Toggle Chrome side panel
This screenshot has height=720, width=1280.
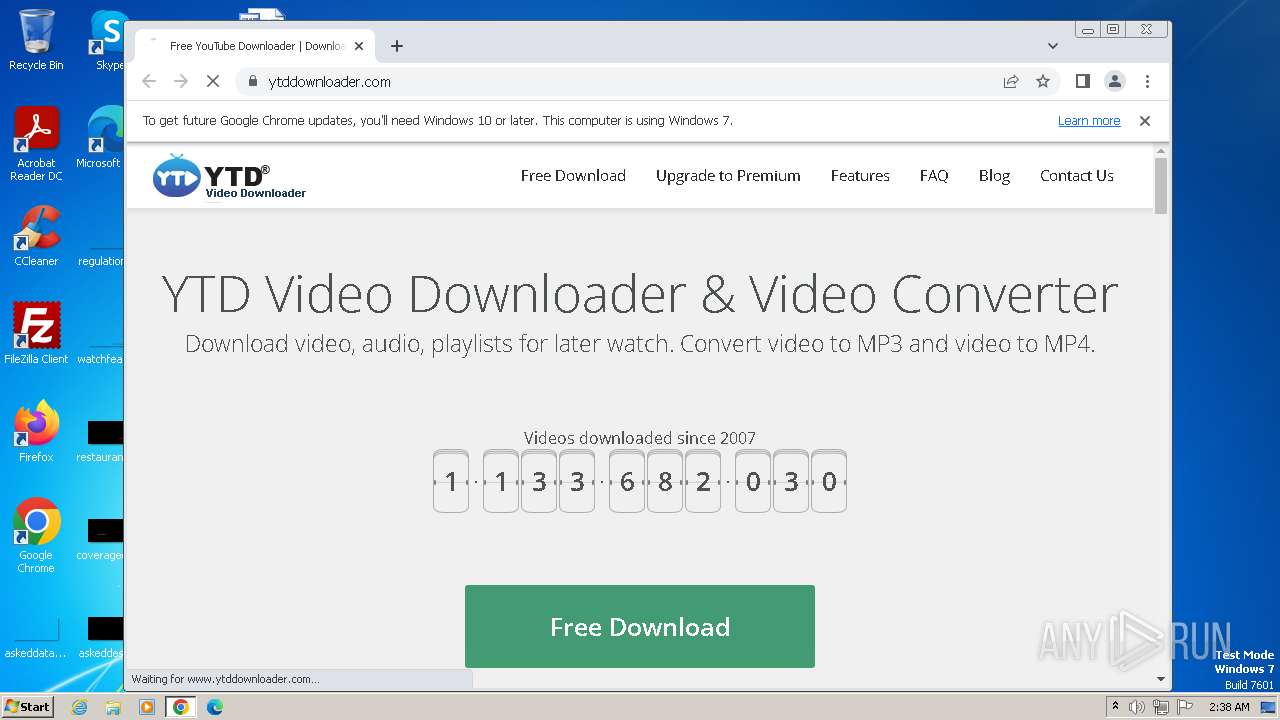pos(1082,81)
